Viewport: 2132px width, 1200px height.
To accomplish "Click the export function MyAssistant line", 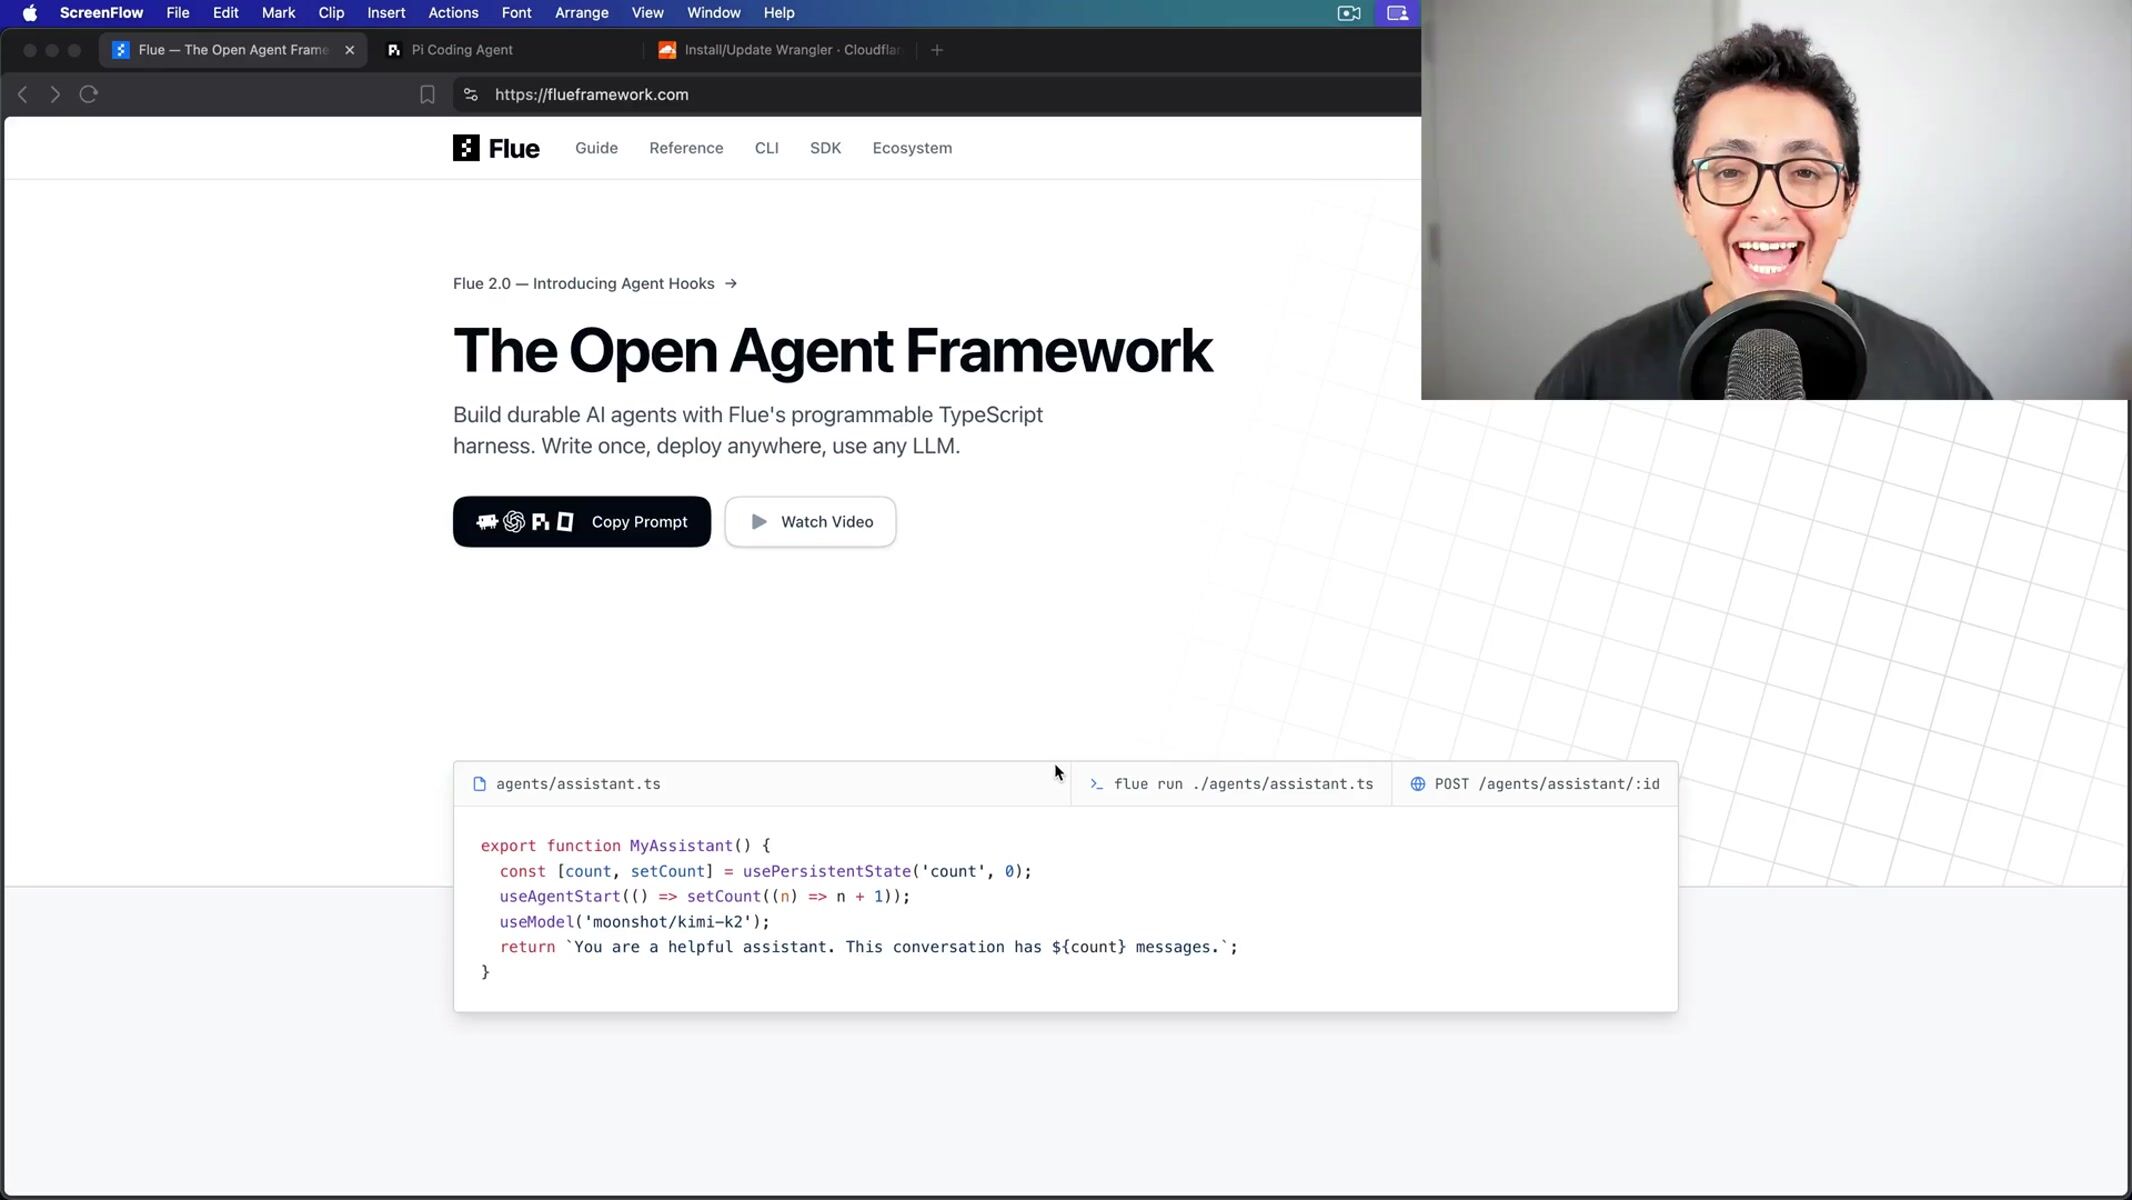I will (626, 846).
